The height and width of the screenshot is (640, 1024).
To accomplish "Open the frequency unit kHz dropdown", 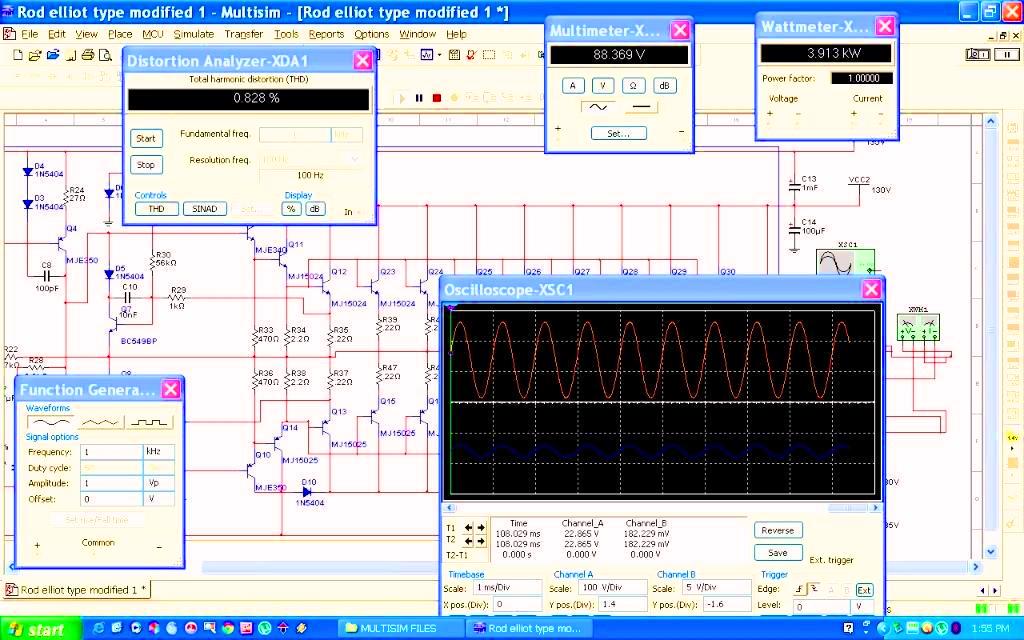I will [159, 452].
